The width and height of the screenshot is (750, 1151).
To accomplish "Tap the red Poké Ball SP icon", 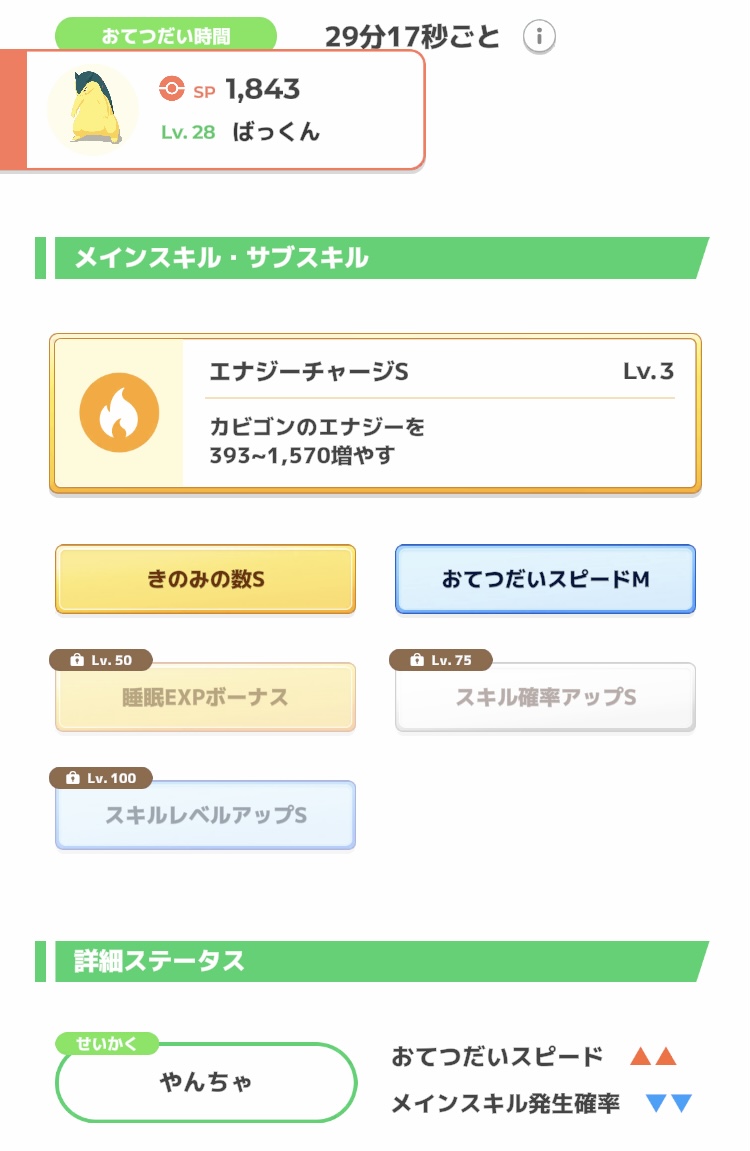I will [172, 89].
